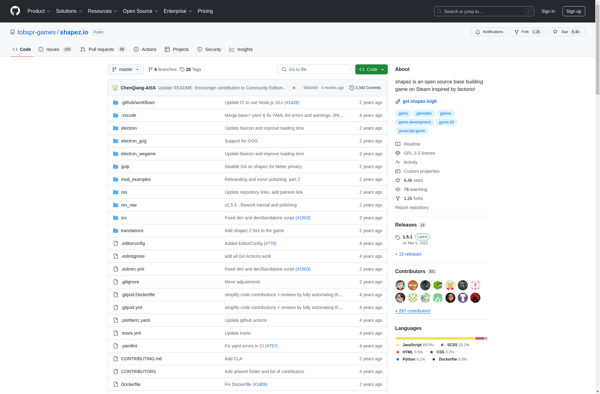Open the gulp folder
Screen dimensions: 600x394
[x=125, y=166]
